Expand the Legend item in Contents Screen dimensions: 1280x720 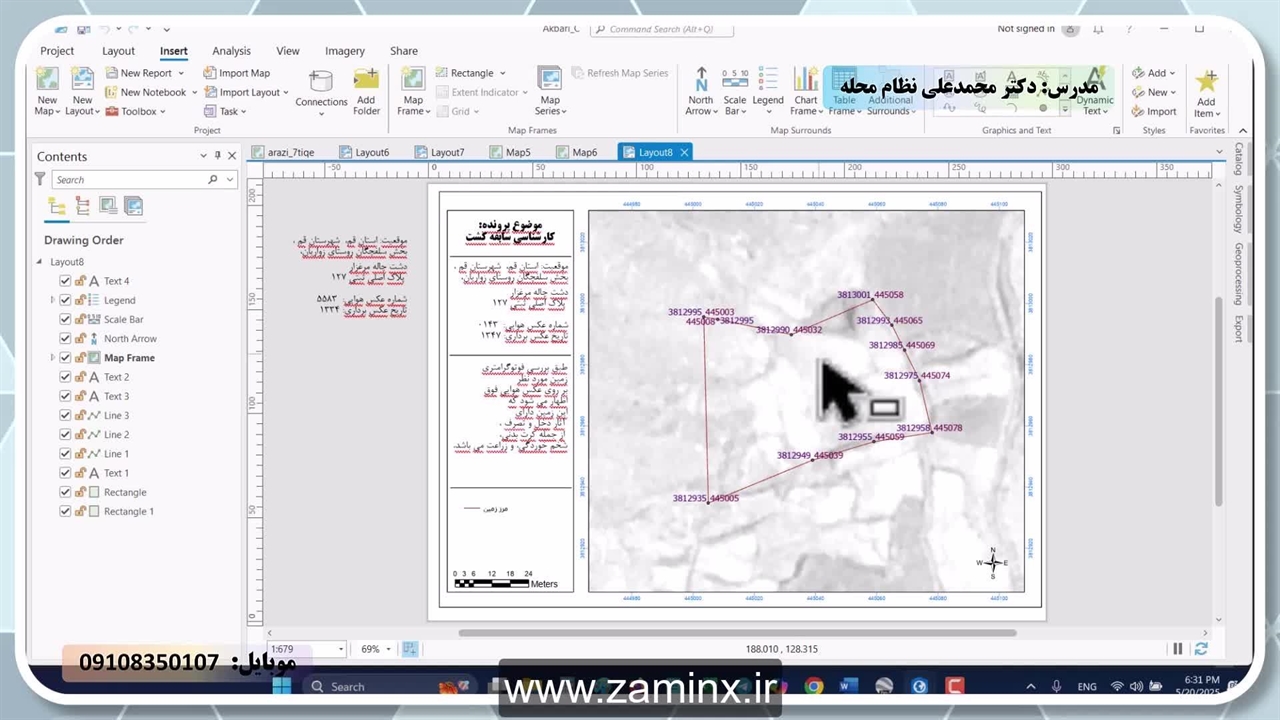[52, 300]
